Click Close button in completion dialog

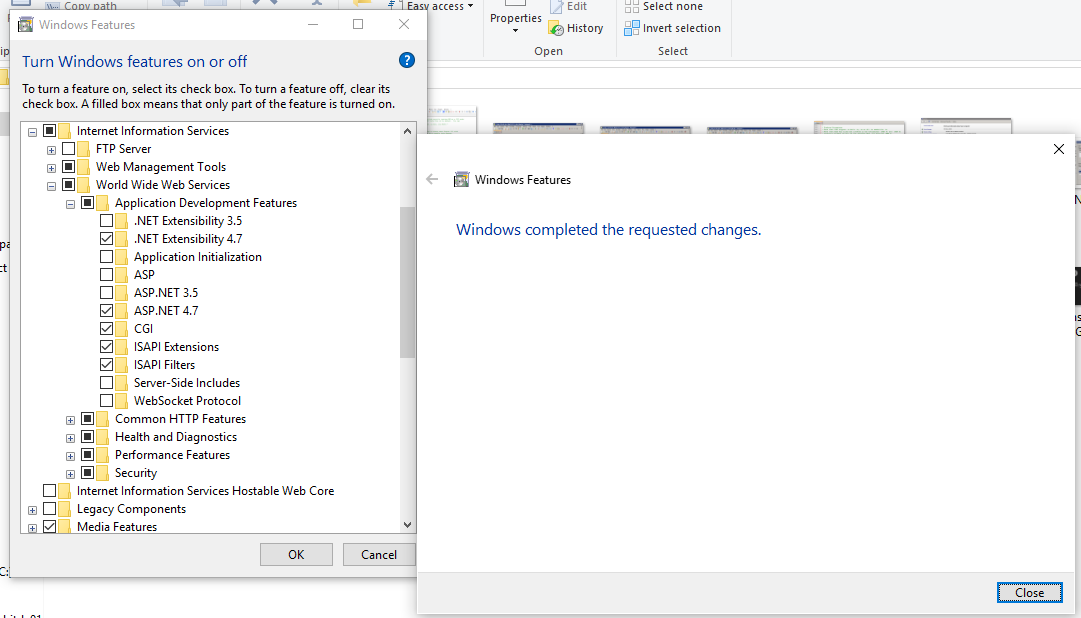(x=1029, y=592)
